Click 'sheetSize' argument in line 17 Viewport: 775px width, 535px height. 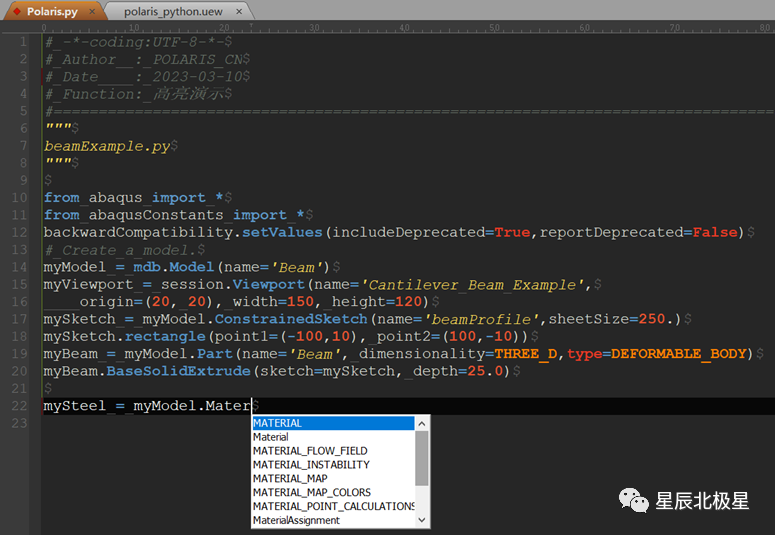(x=589, y=319)
